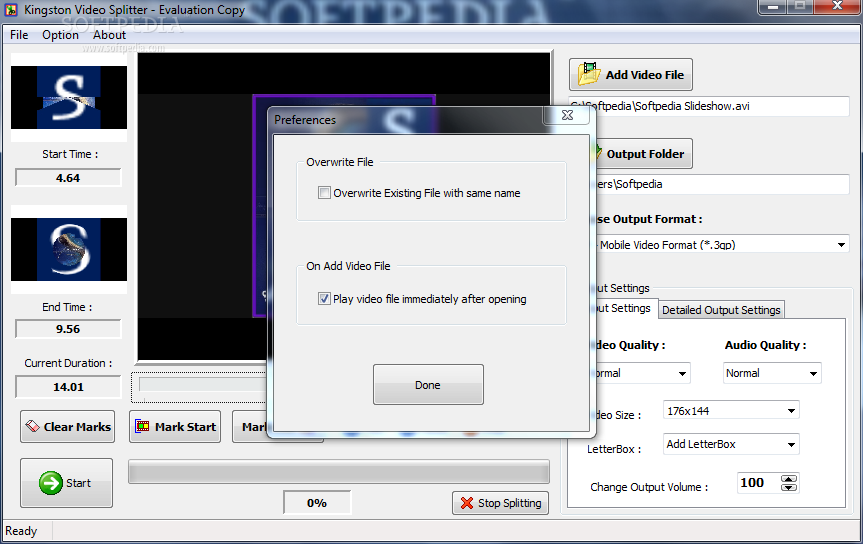Enable Overwrite Existing File with same name
Screen dimensions: 863x544
[x=324, y=193]
